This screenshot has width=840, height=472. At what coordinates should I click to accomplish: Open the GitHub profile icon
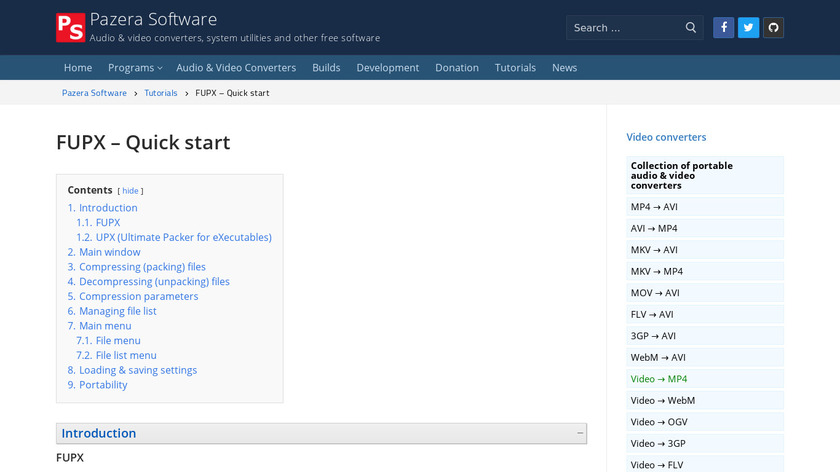[x=773, y=28]
